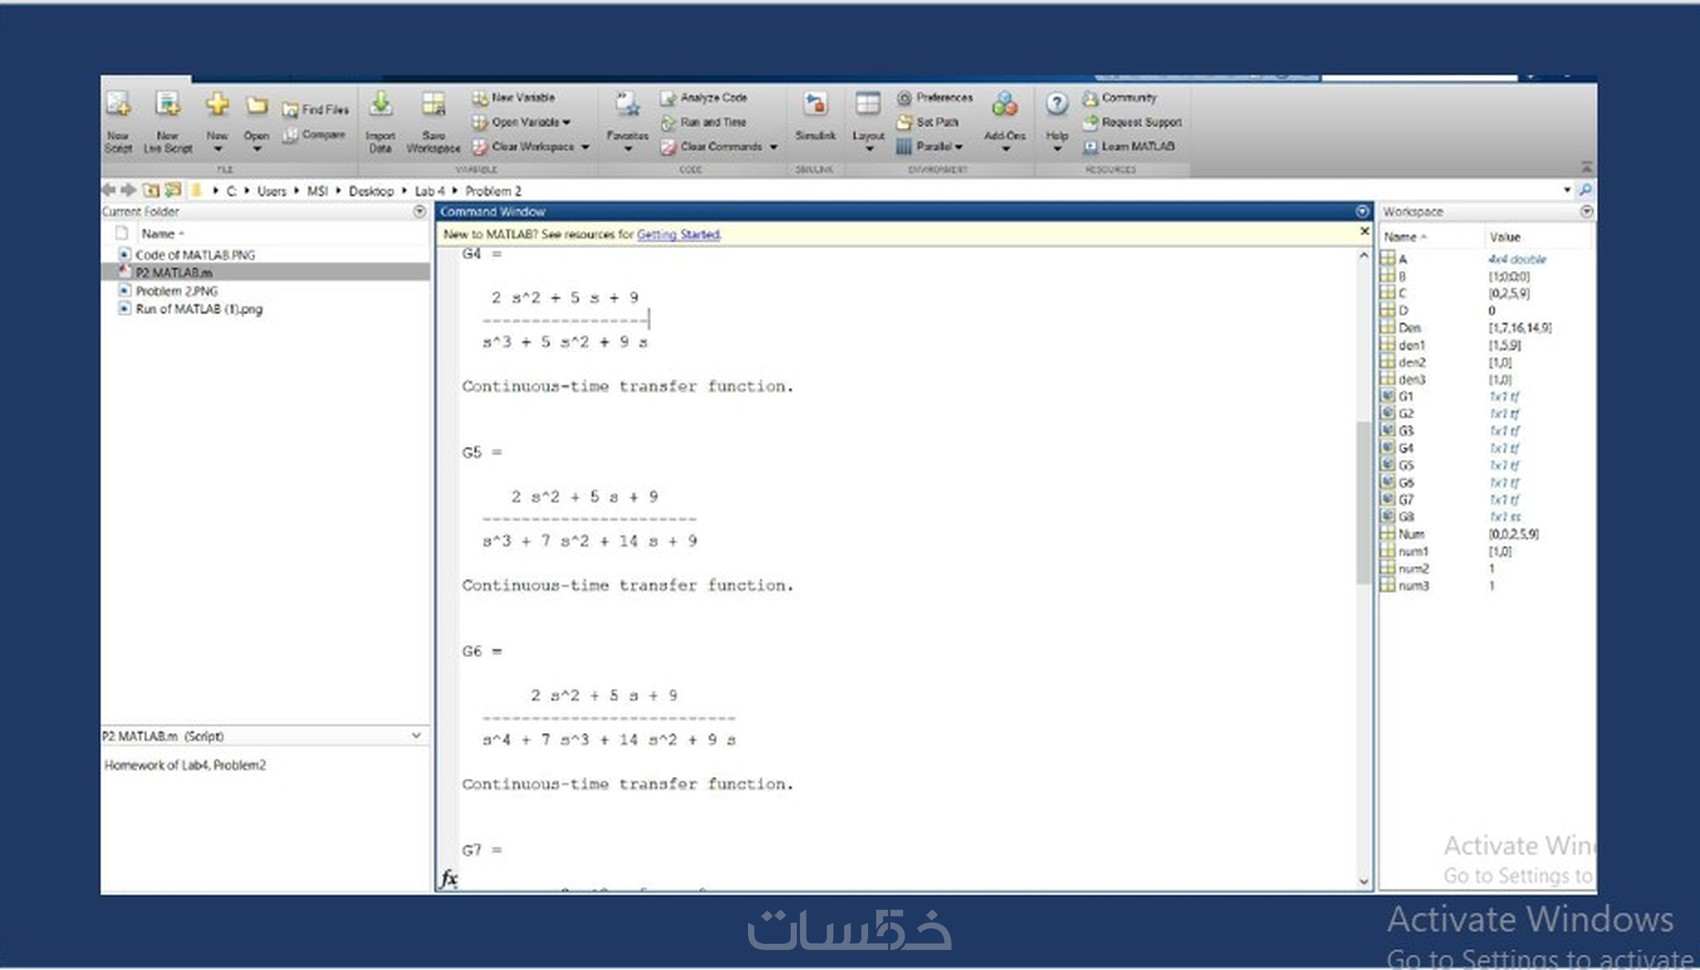Open Learn MATLAB resources
Screen dimensions: 1700x970
(1129, 146)
